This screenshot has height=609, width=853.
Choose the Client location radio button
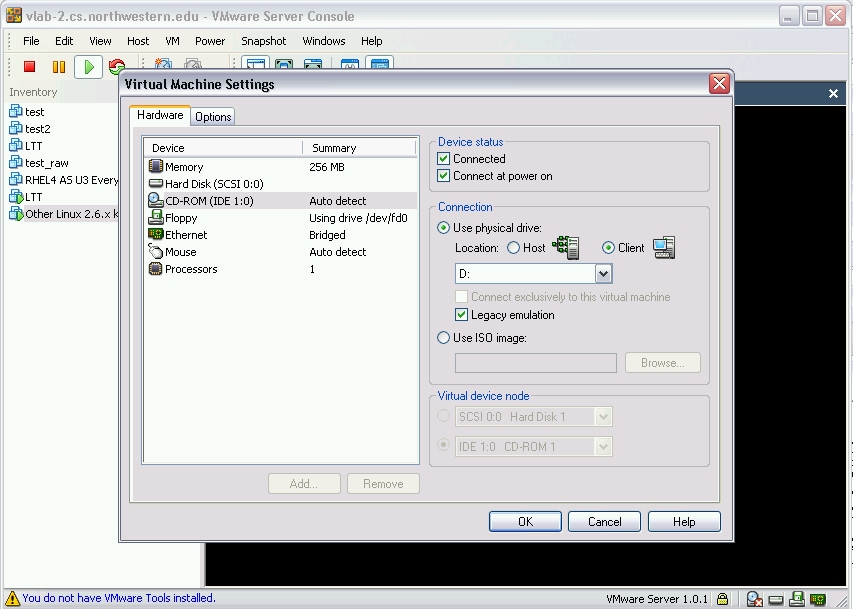(x=608, y=248)
